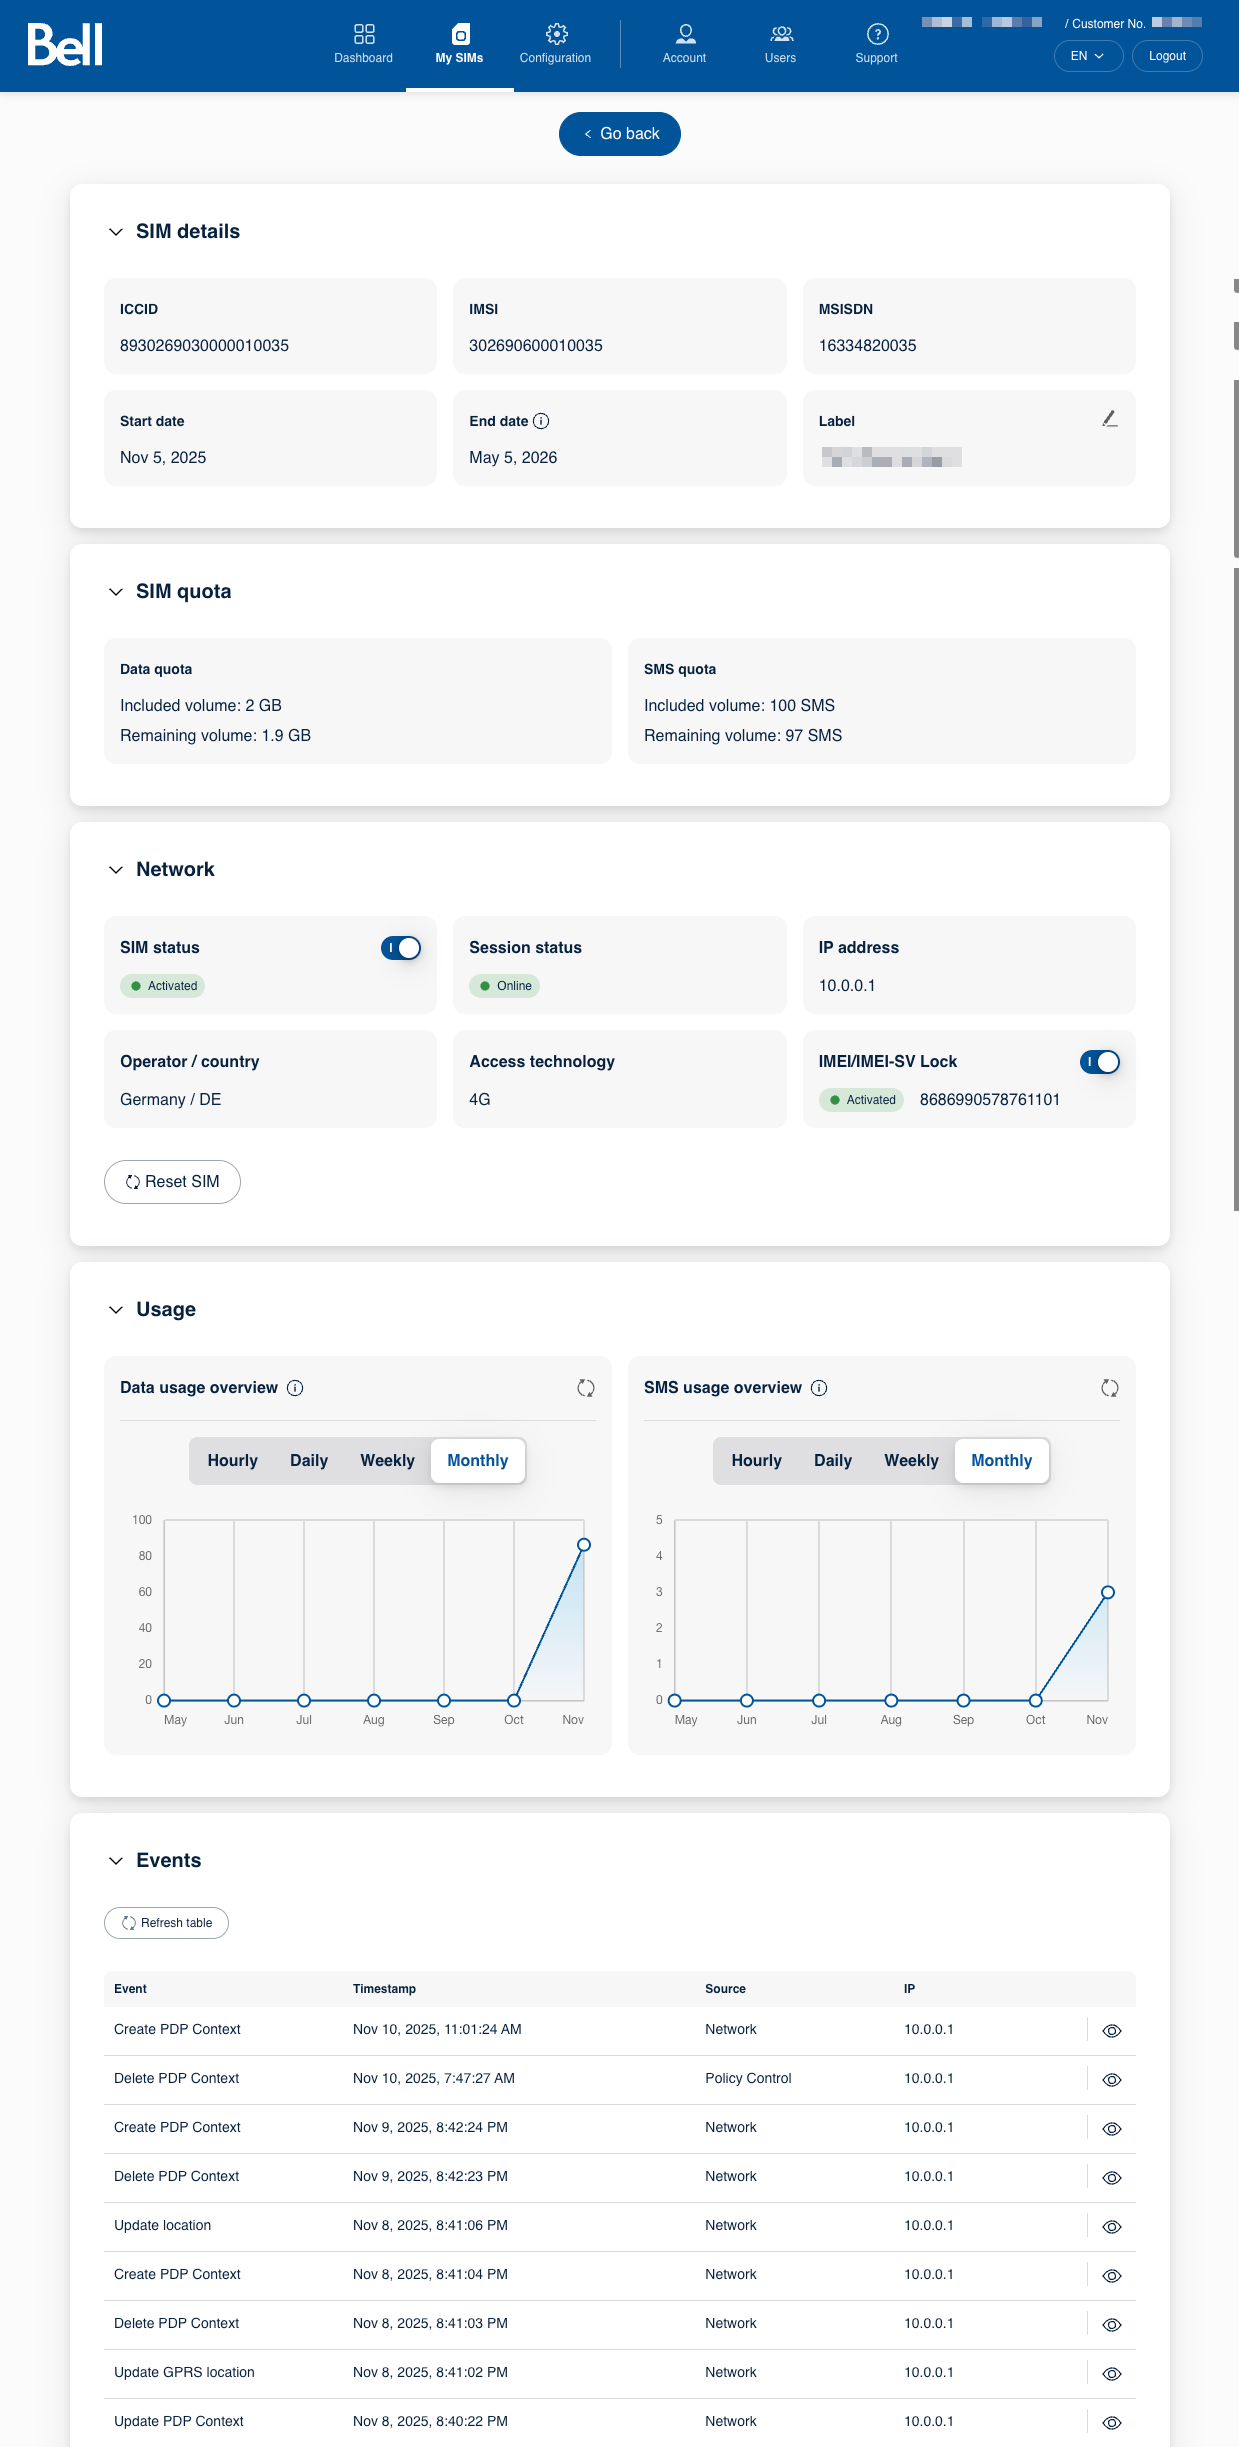Screen dimensions: 1239x2447
Task: View details of first Create PDP Context event
Action: [x=1111, y=2031]
